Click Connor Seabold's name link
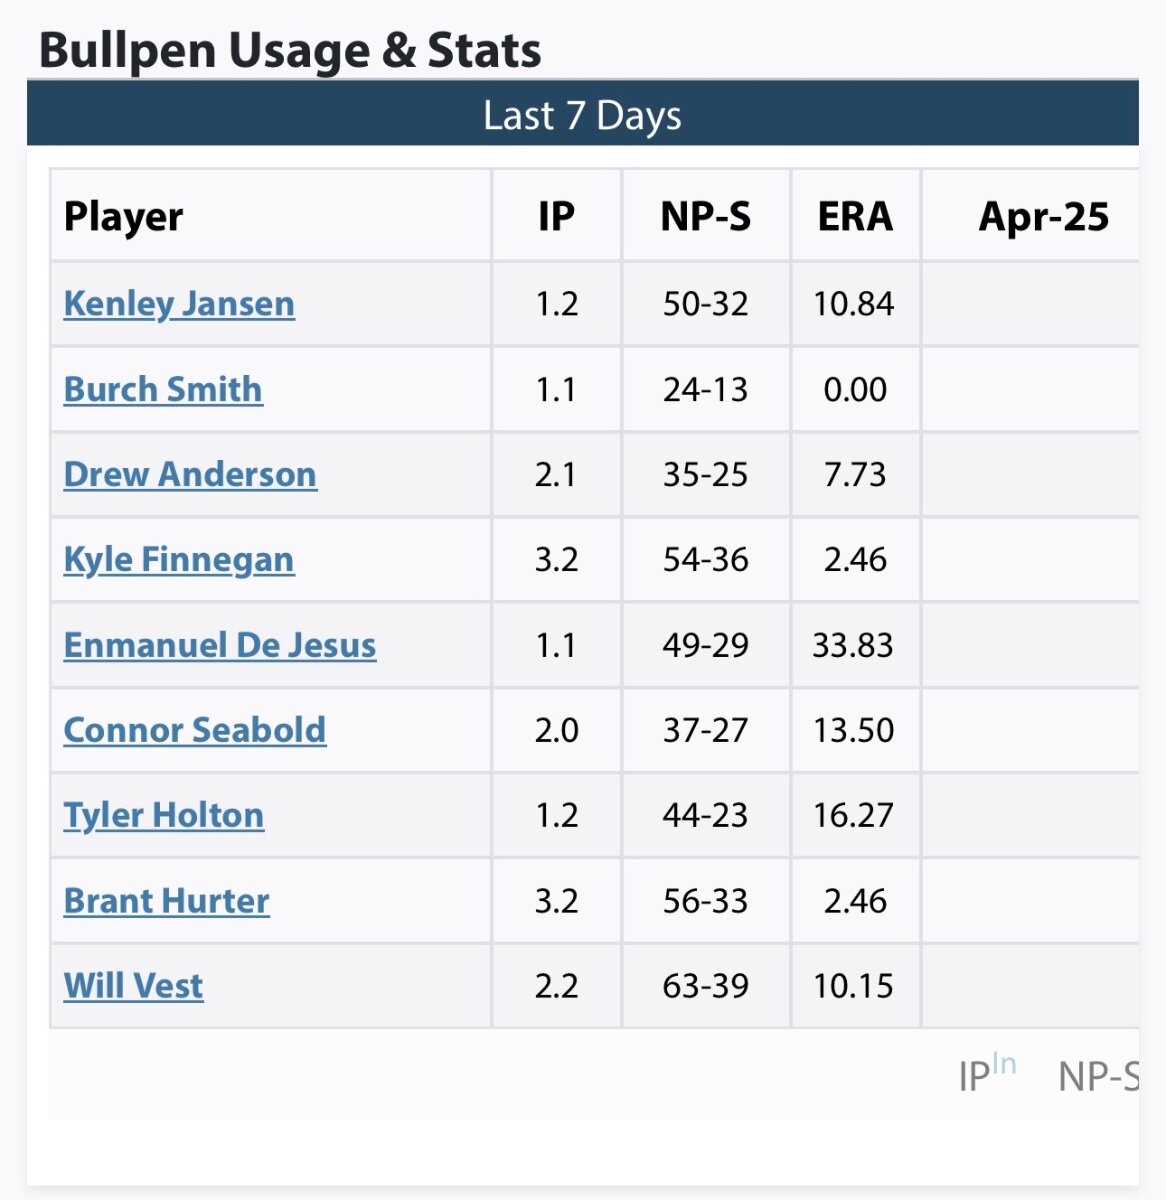 (195, 730)
